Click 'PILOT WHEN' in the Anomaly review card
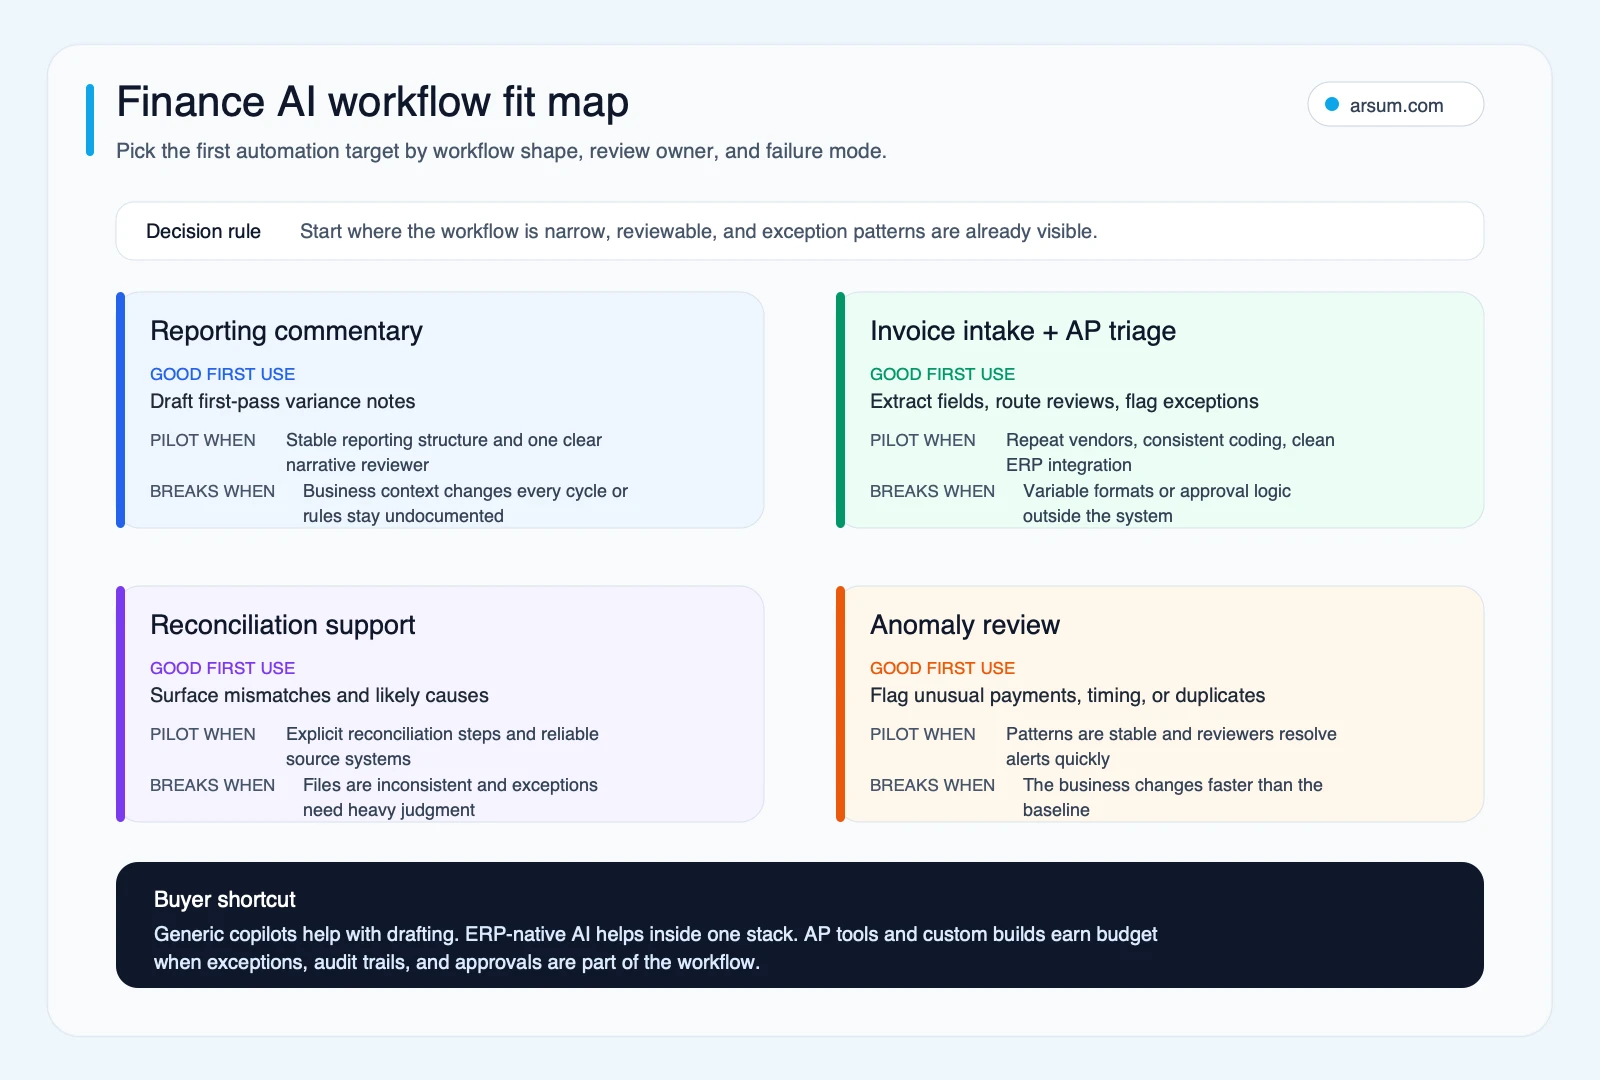The image size is (1600, 1080). click(922, 734)
